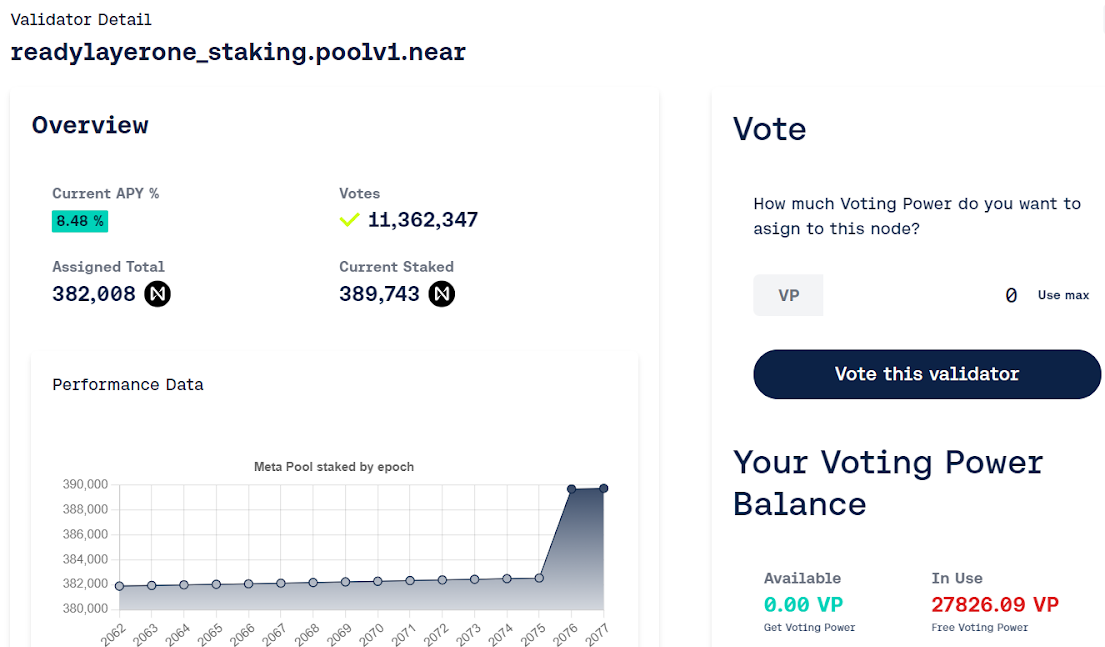1105x647 pixels.
Task: Click the marker at epoch 2075 on chart
Action: tap(538, 577)
